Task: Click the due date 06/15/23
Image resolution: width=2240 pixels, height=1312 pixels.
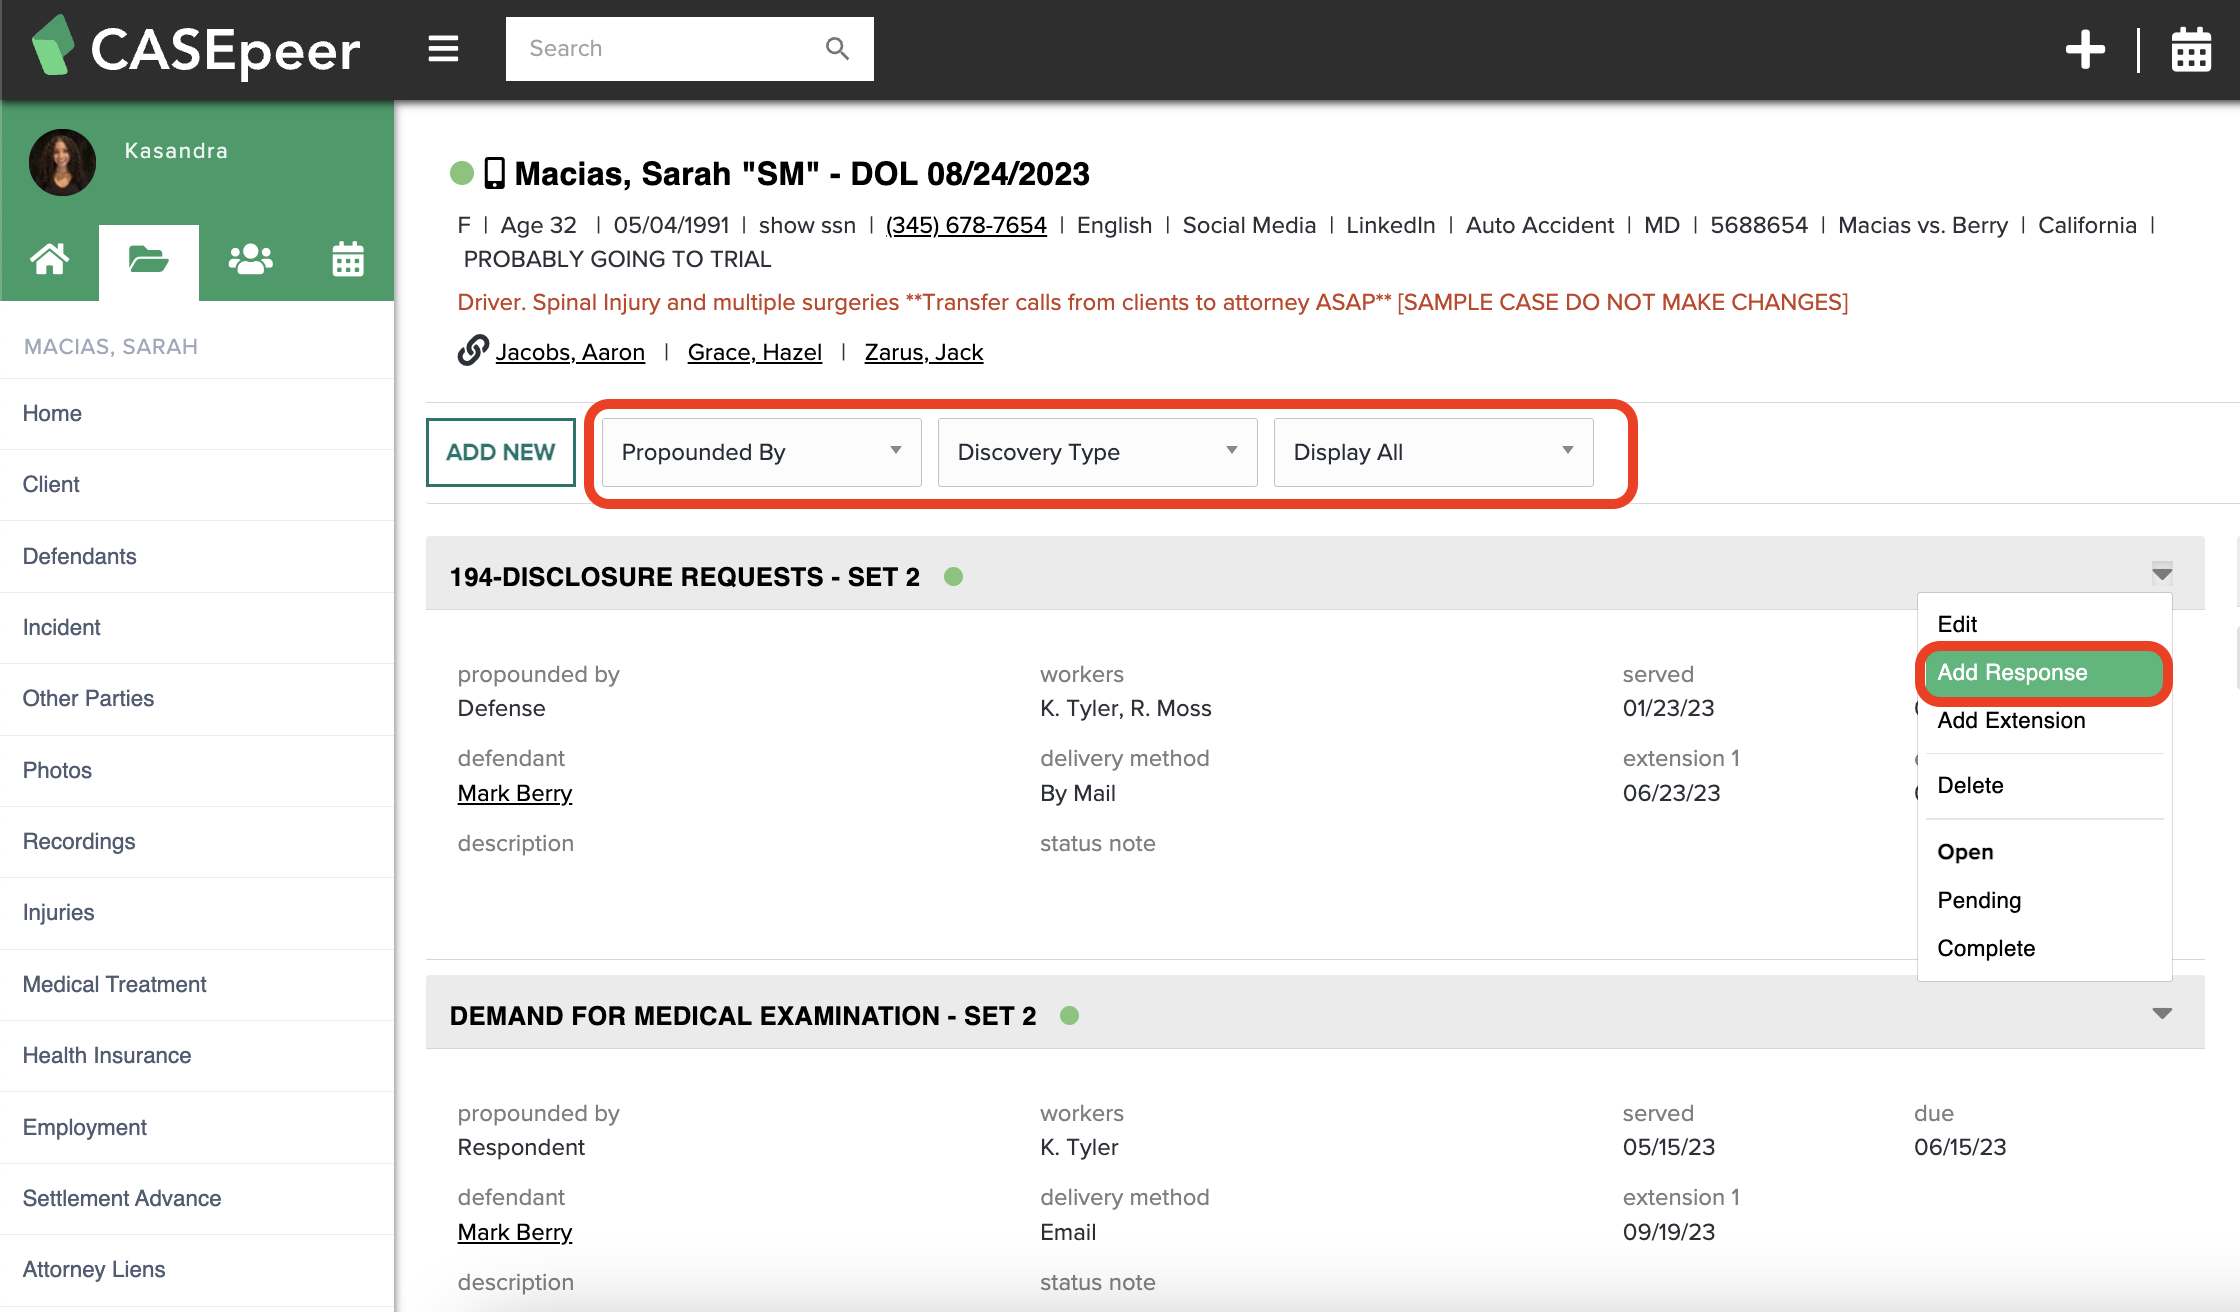Action: [x=1960, y=1147]
